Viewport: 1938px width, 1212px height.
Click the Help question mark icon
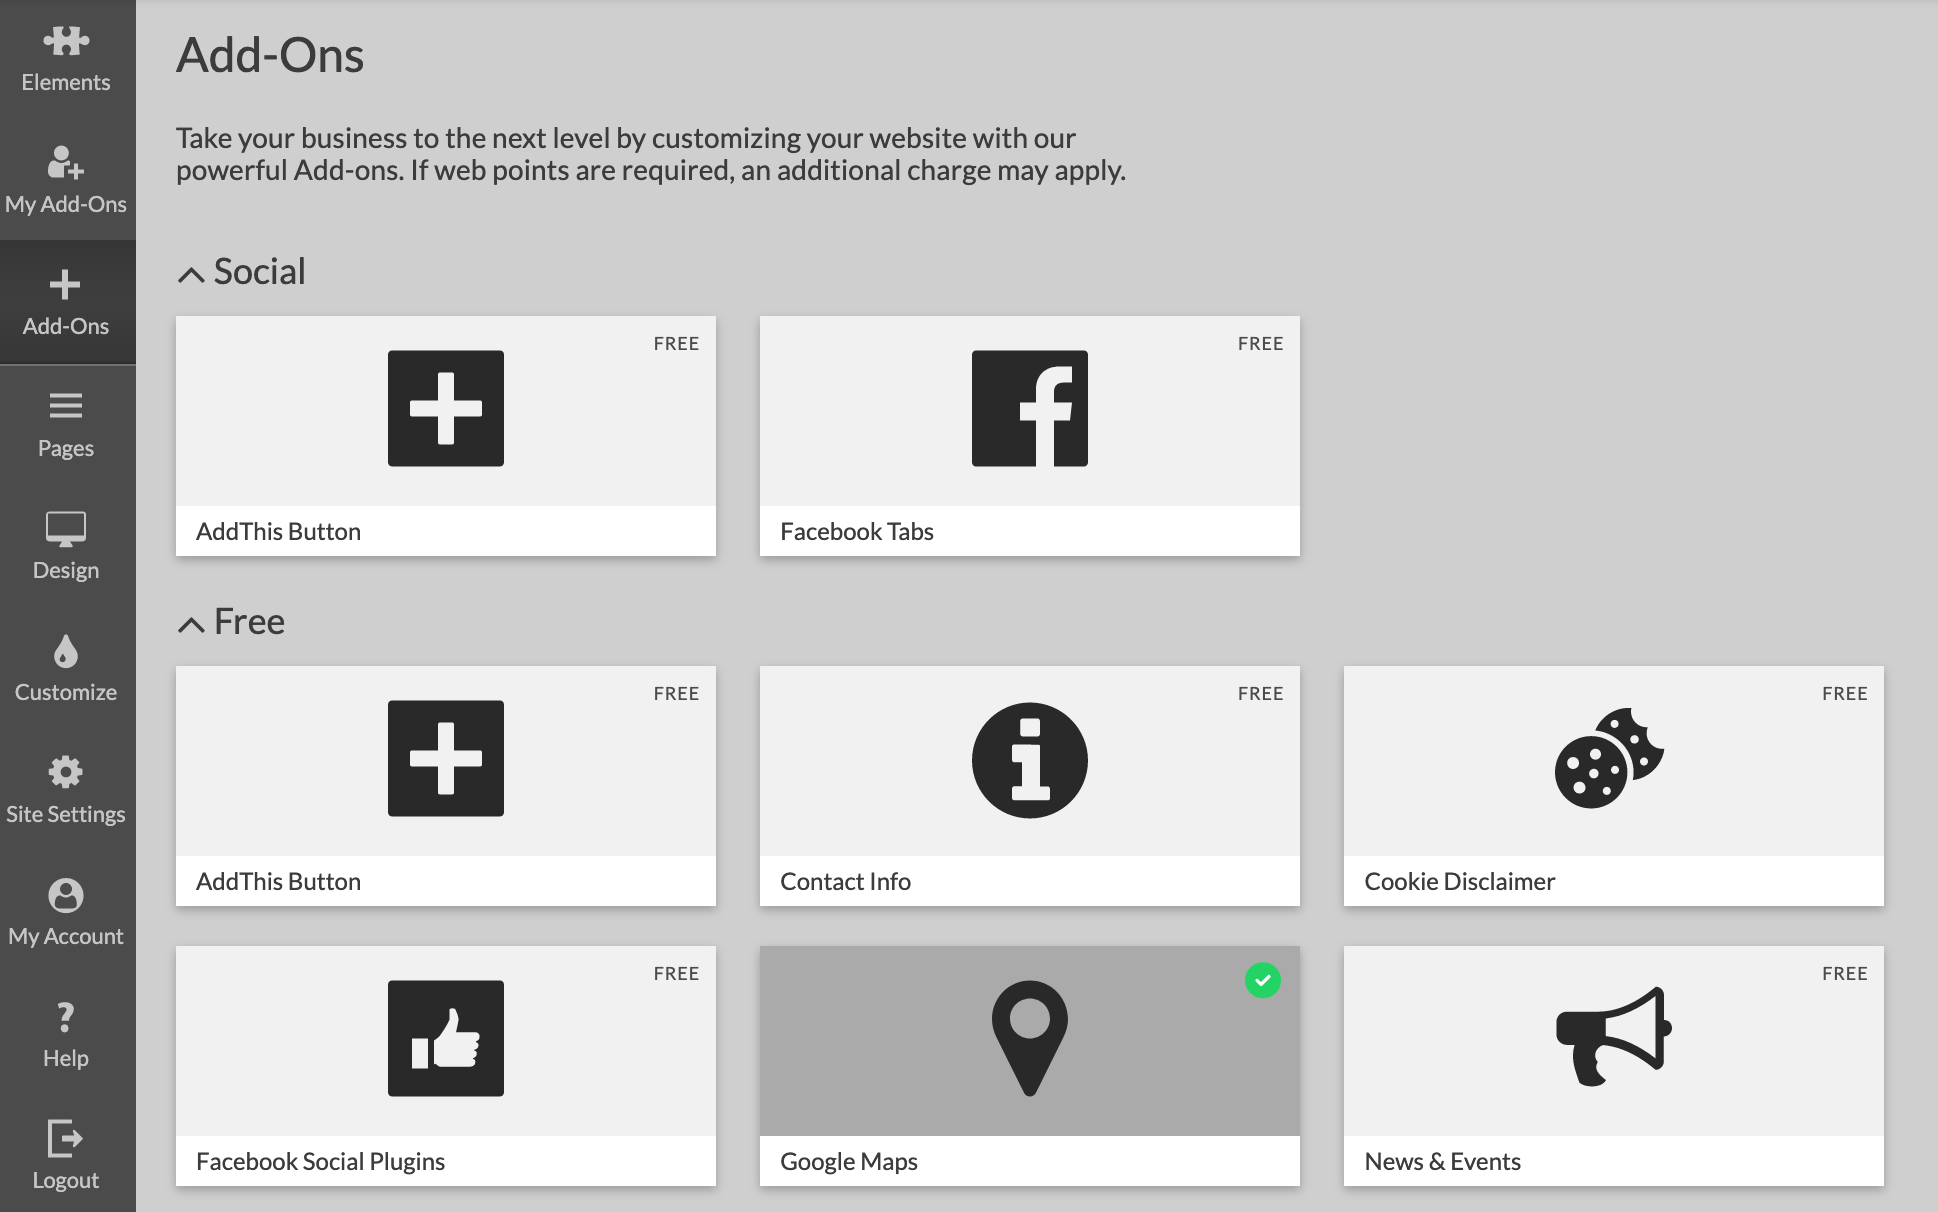coord(66,1017)
